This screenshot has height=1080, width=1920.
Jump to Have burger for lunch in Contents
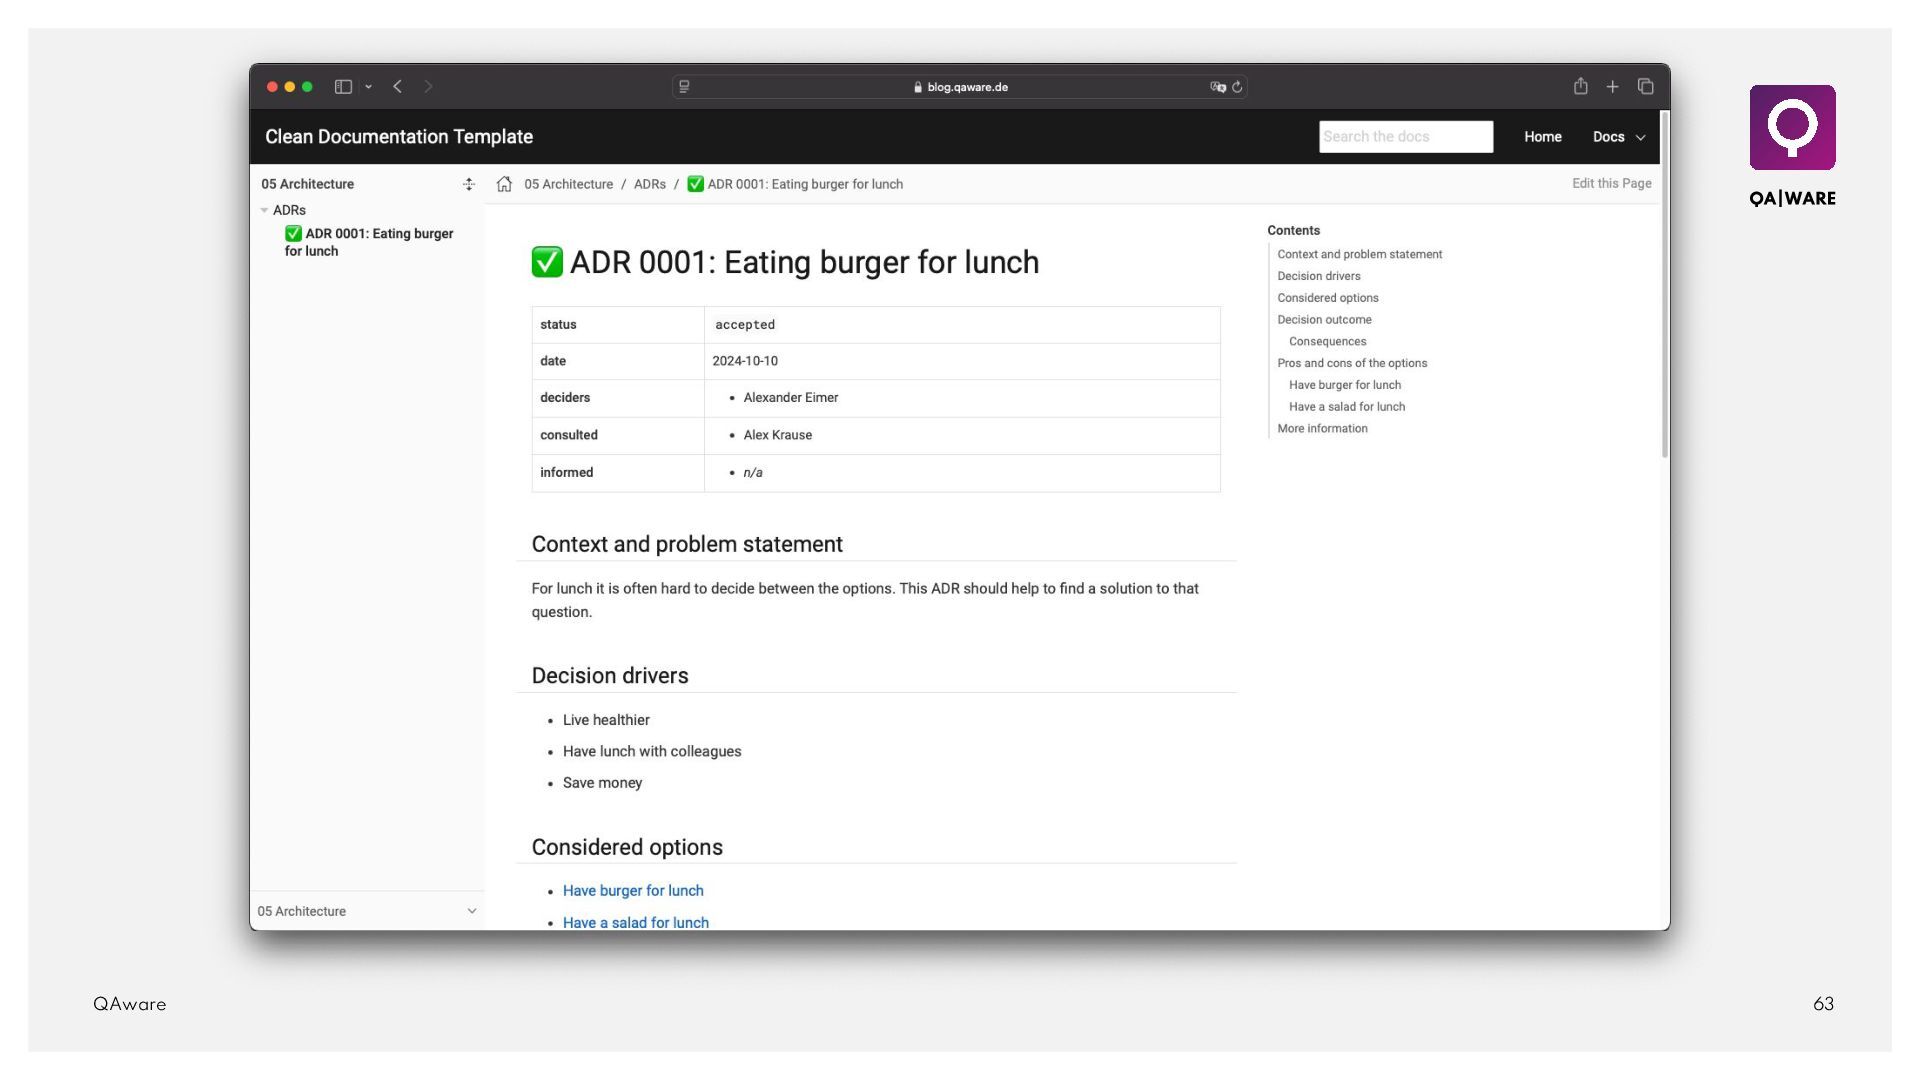coord(1345,385)
